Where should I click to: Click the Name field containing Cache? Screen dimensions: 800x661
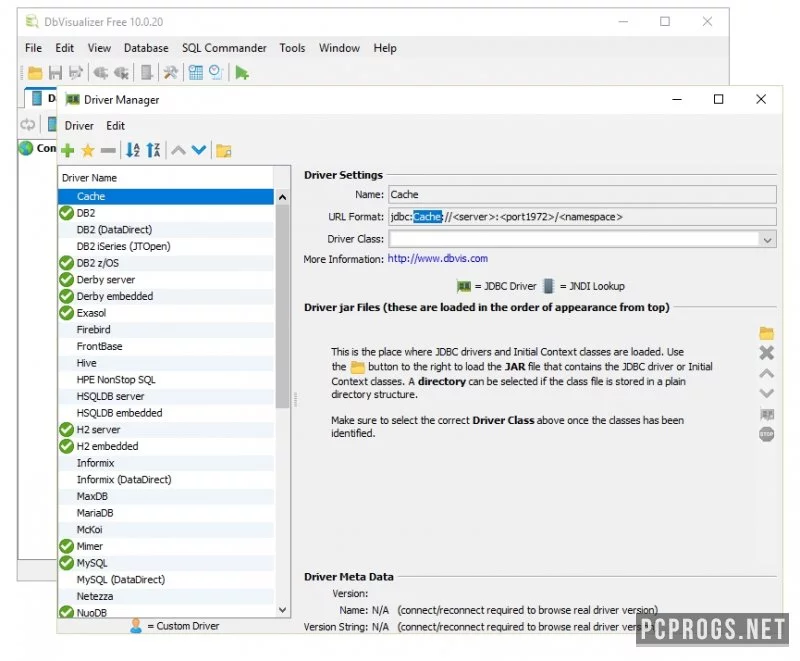click(x=582, y=194)
